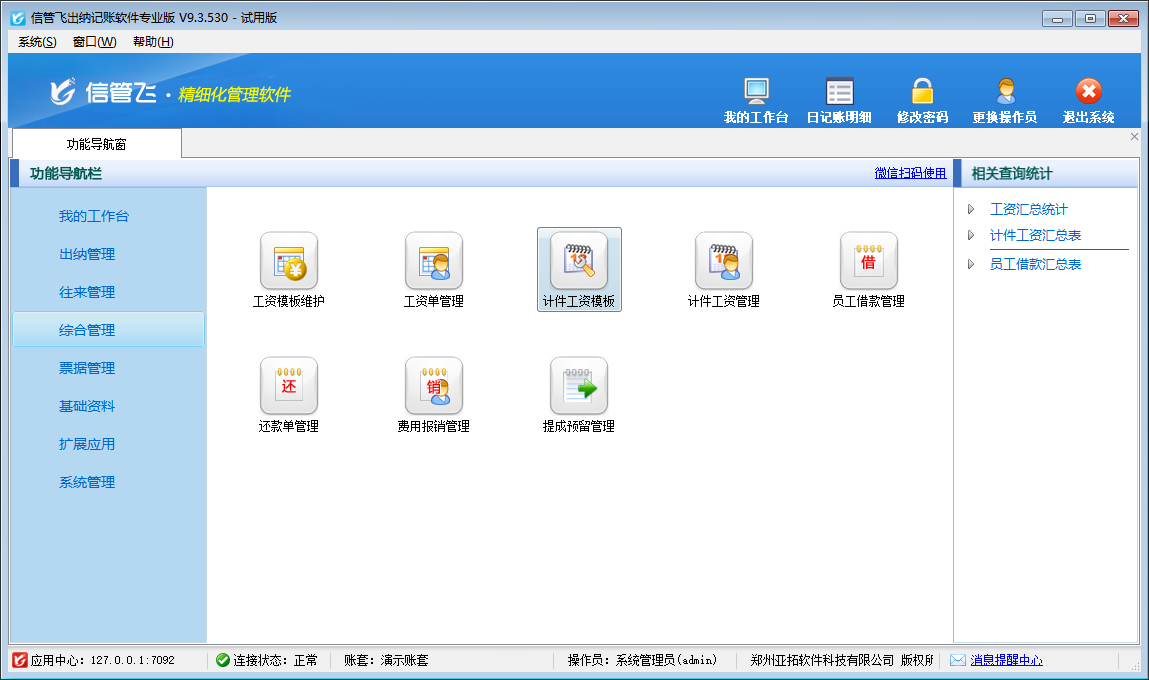Viewport: 1149px width, 680px height.
Task: Open the 工资模板维护 icon
Action: pyautogui.click(x=288, y=262)
